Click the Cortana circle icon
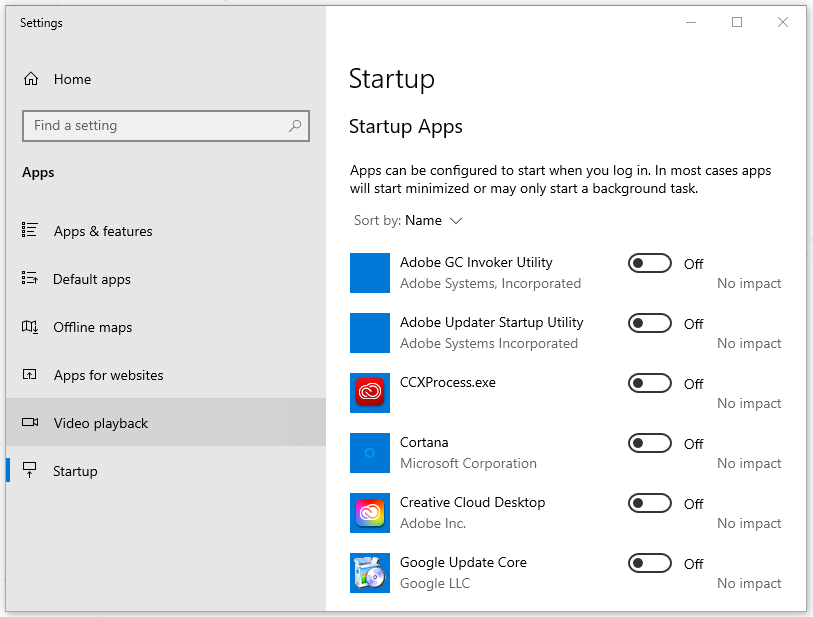This screenshot has height=617, width=813. point(370,453)
